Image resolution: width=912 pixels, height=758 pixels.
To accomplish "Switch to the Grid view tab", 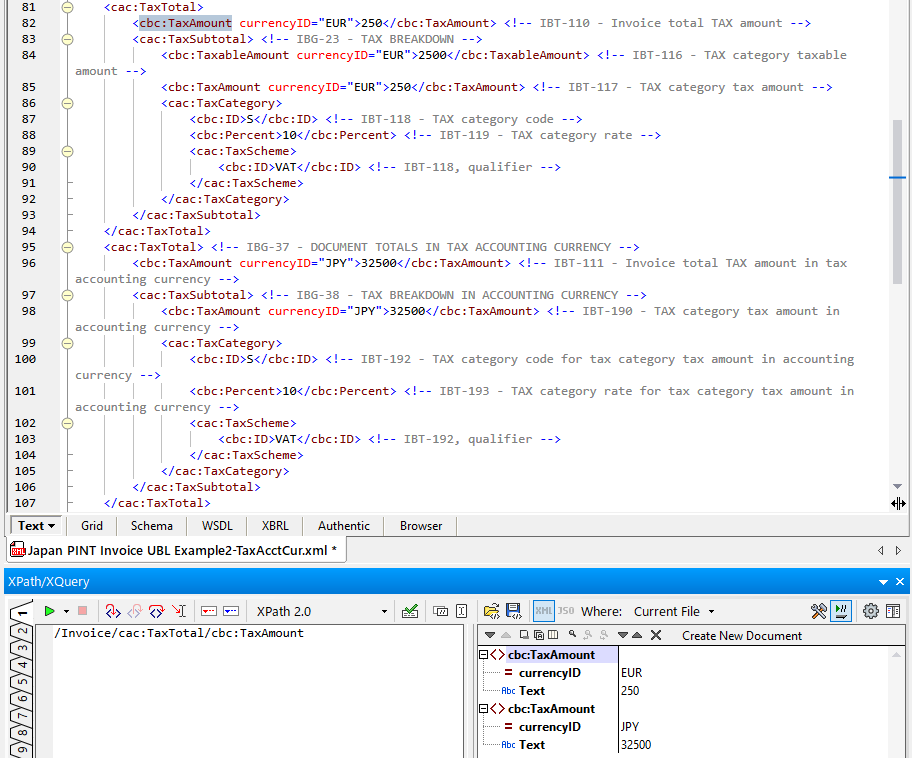I will click(x=92, y=526).
